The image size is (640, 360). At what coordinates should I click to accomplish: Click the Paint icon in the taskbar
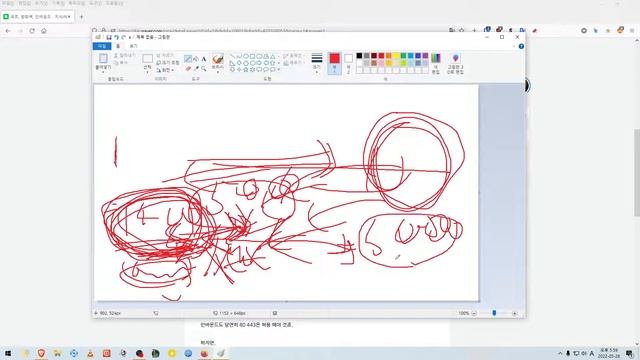coord(221,353)
